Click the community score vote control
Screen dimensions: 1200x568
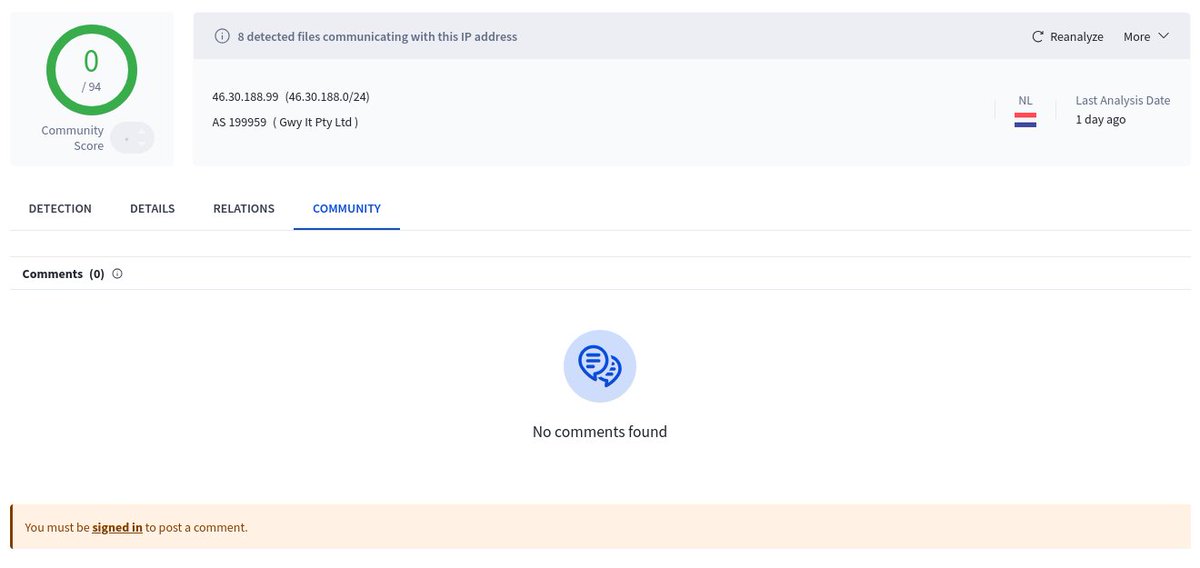pos(132,138)
